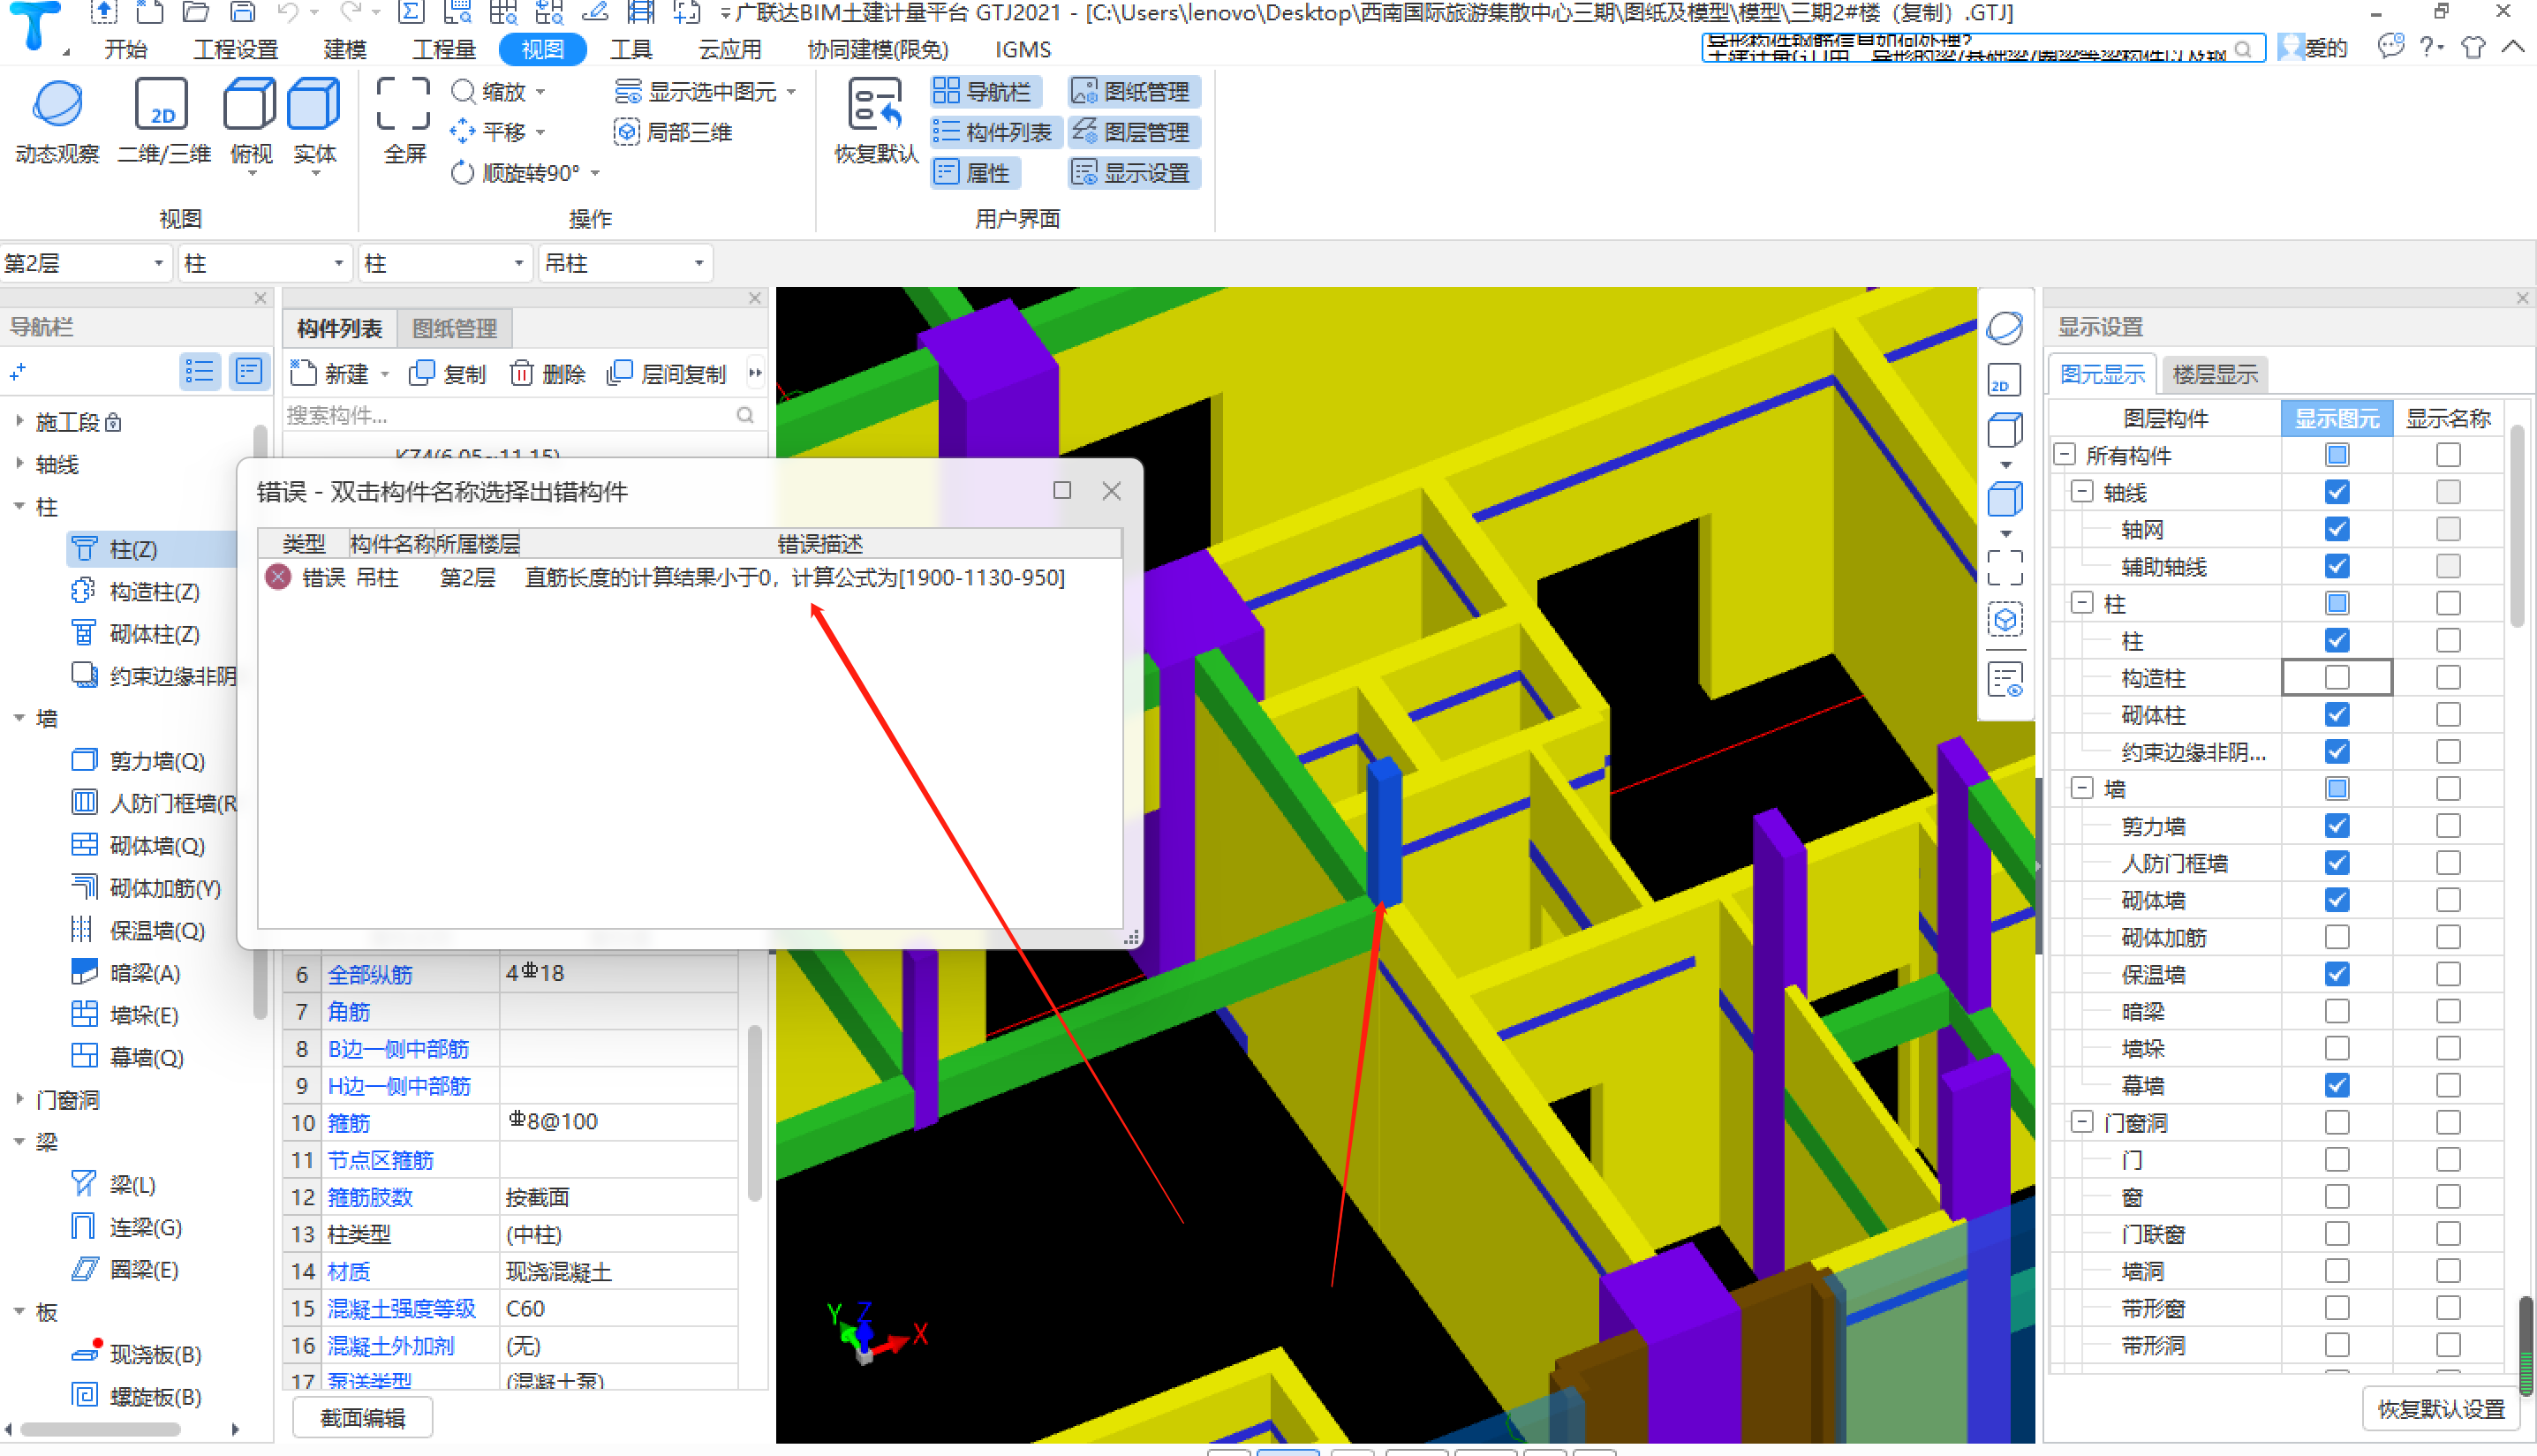Click the save icon in title bar

242,12
